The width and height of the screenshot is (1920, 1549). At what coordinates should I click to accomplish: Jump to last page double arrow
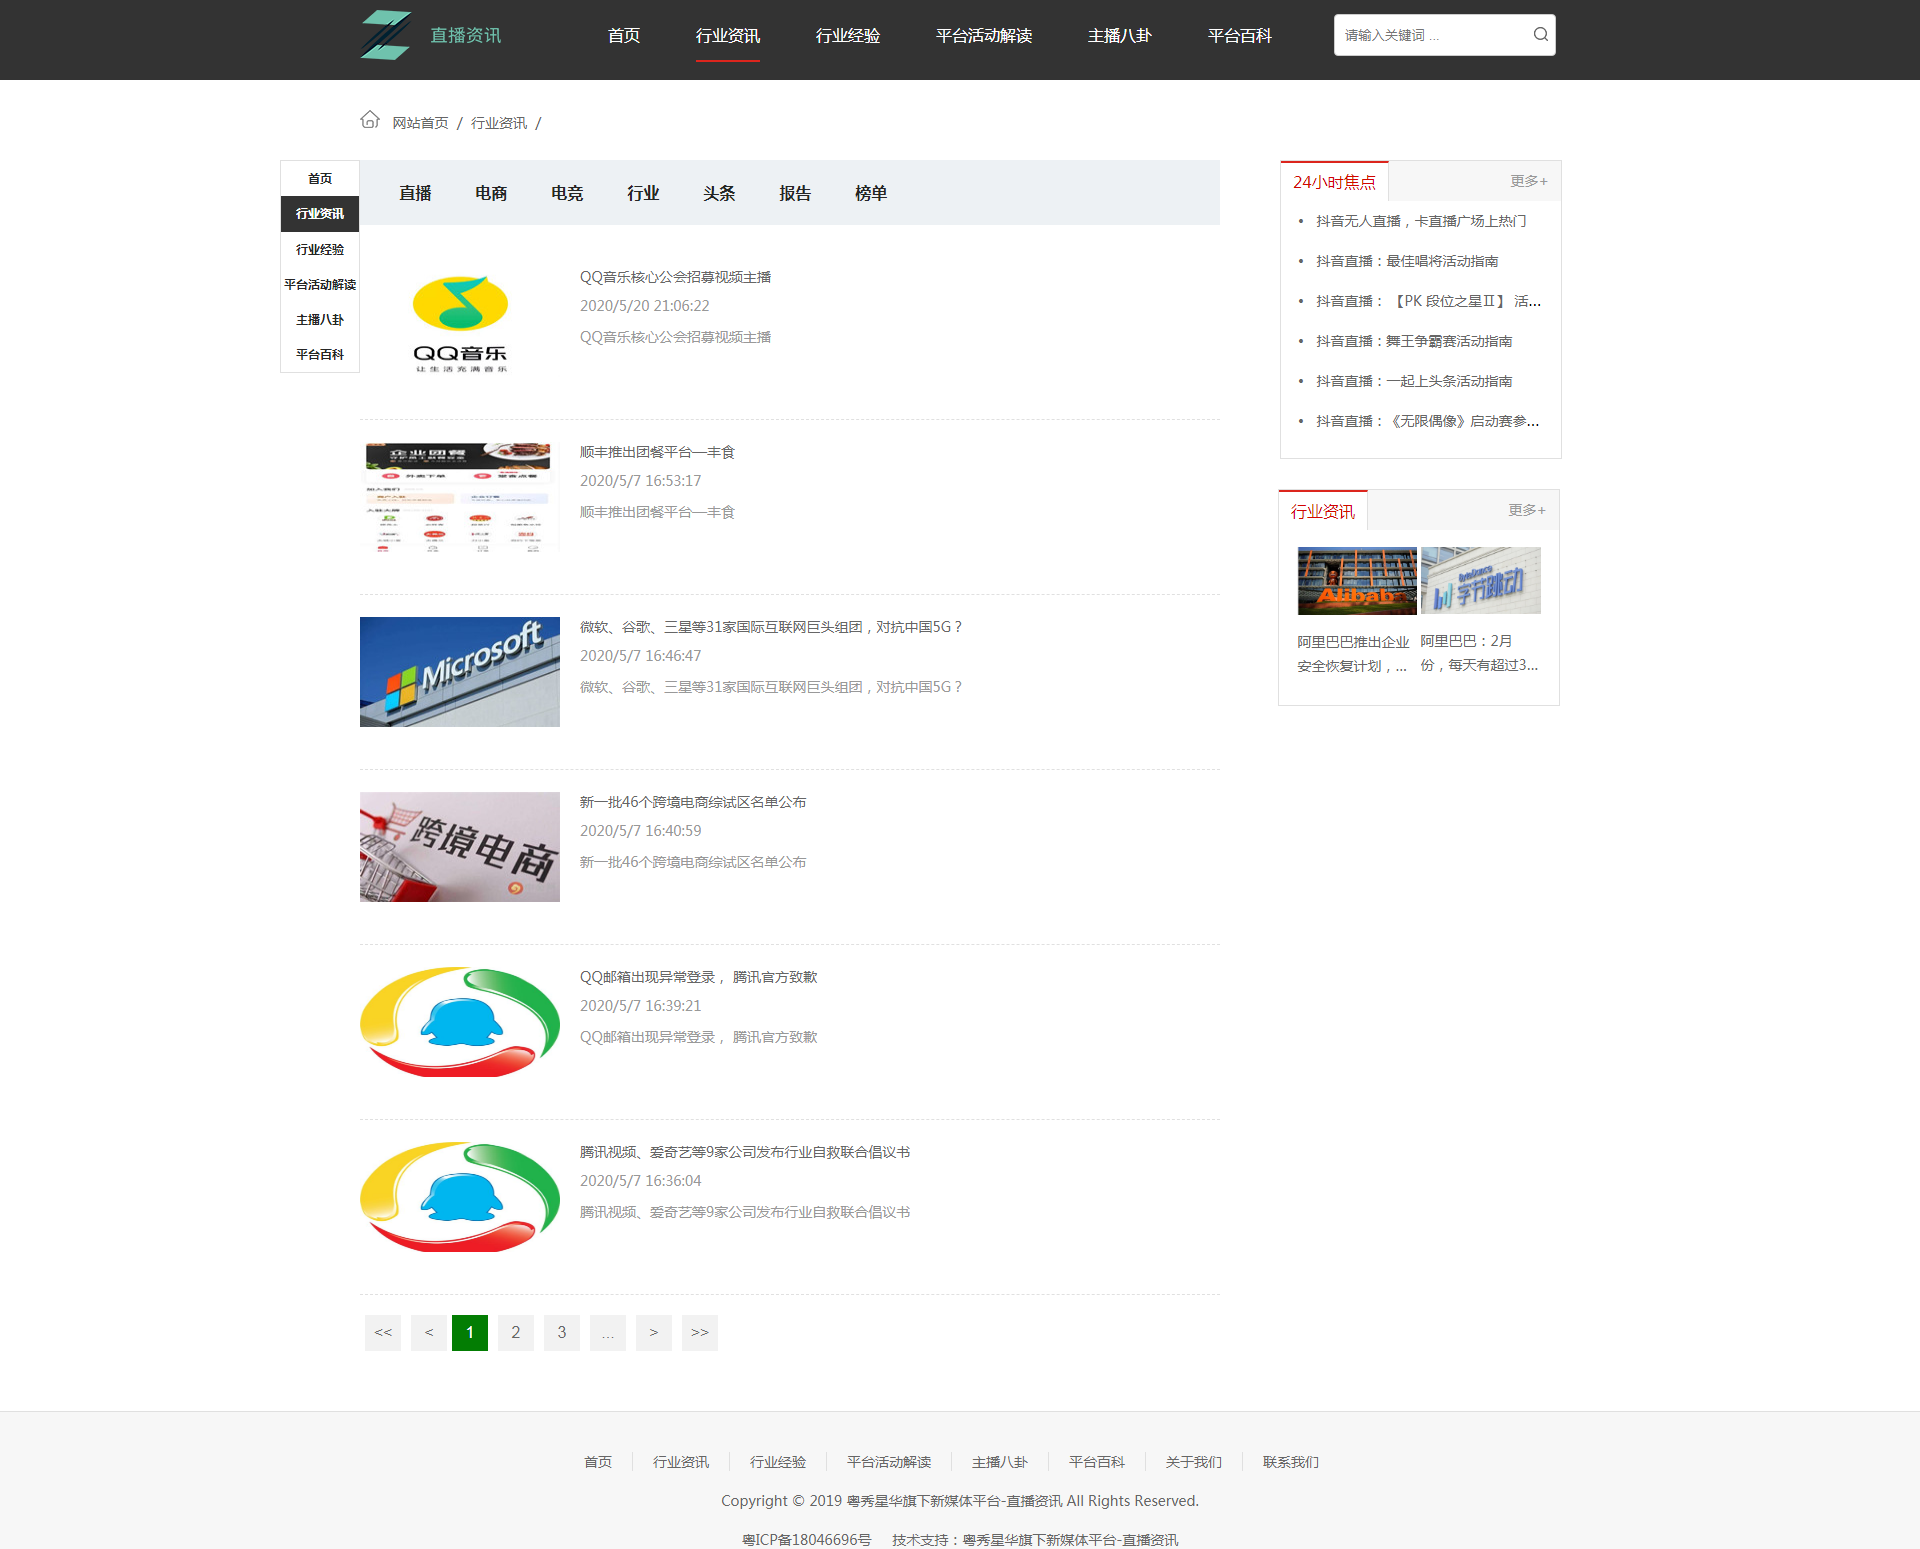coord(700,1332)
